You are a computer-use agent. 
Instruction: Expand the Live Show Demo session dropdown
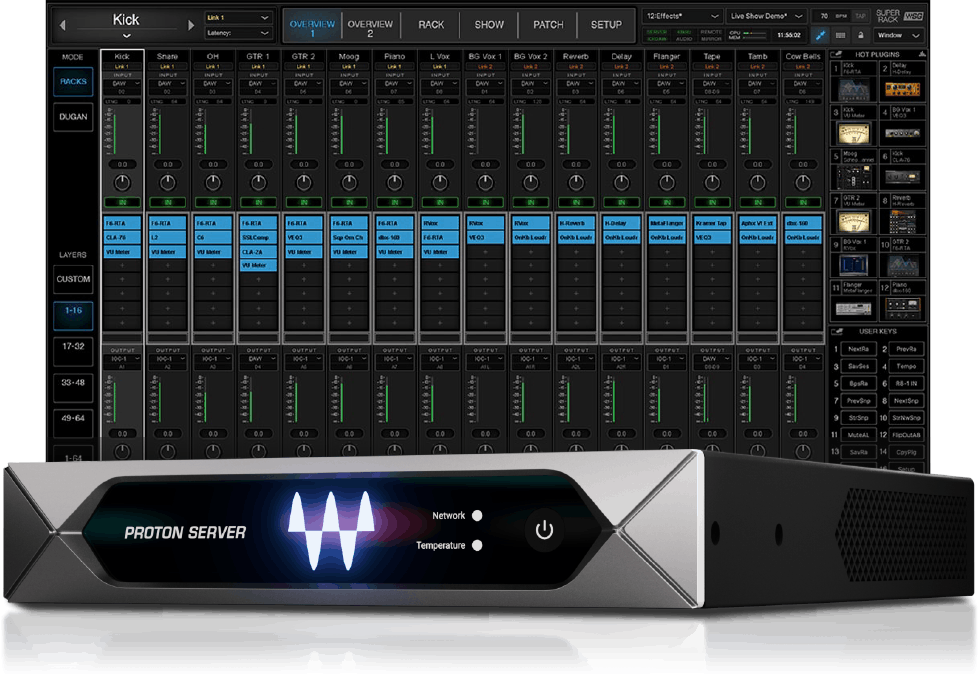click(x=765, y=17)
